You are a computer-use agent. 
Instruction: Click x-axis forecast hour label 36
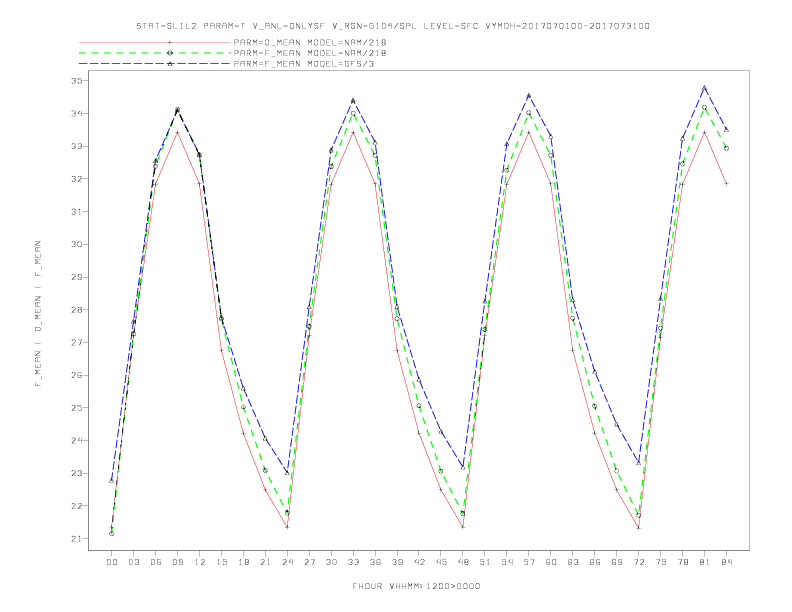coord(375,562)
